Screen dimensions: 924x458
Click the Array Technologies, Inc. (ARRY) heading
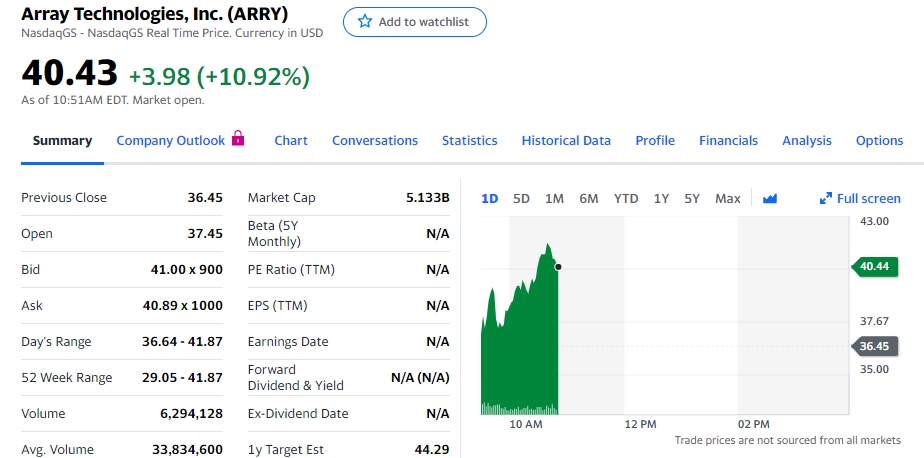point(155,13)
